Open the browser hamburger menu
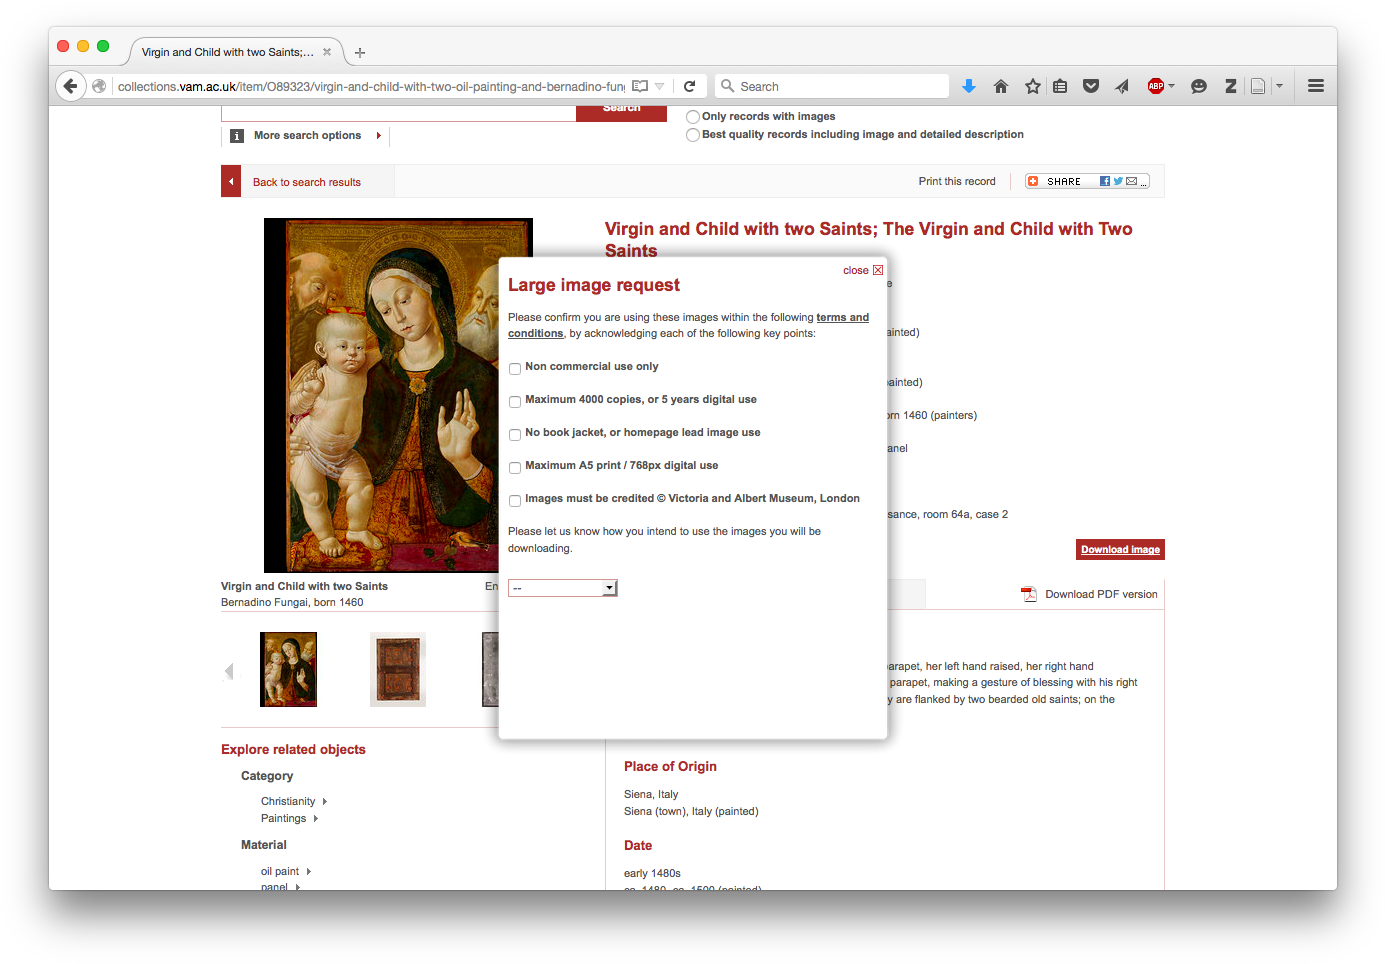 1316,86
